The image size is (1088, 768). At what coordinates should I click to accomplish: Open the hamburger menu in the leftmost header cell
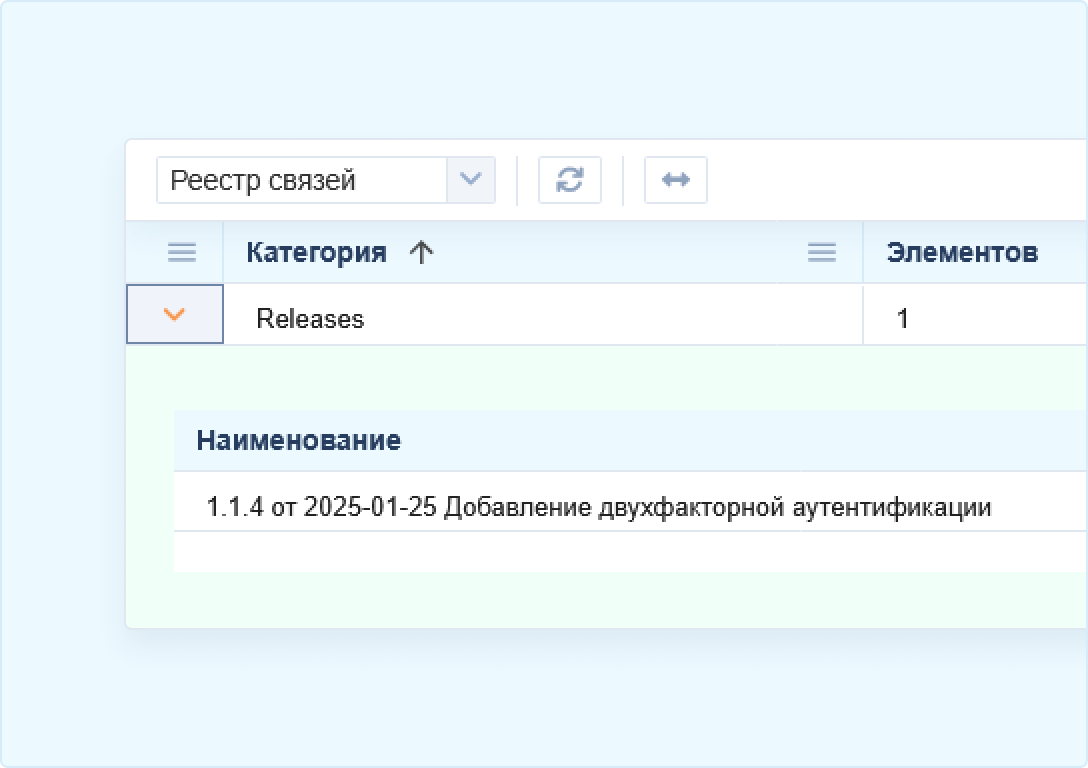tap(181, 253)
